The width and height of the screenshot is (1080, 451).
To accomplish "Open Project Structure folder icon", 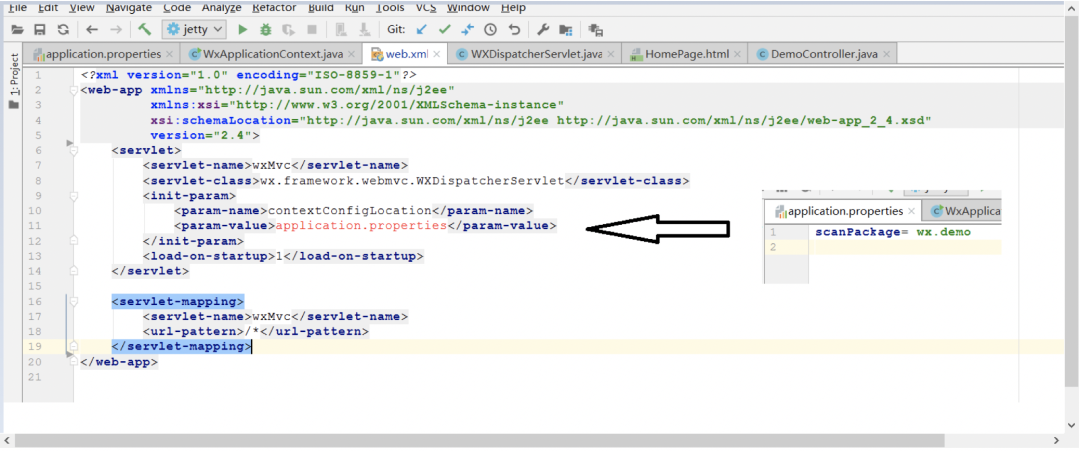I will click(x=565, y=30).
